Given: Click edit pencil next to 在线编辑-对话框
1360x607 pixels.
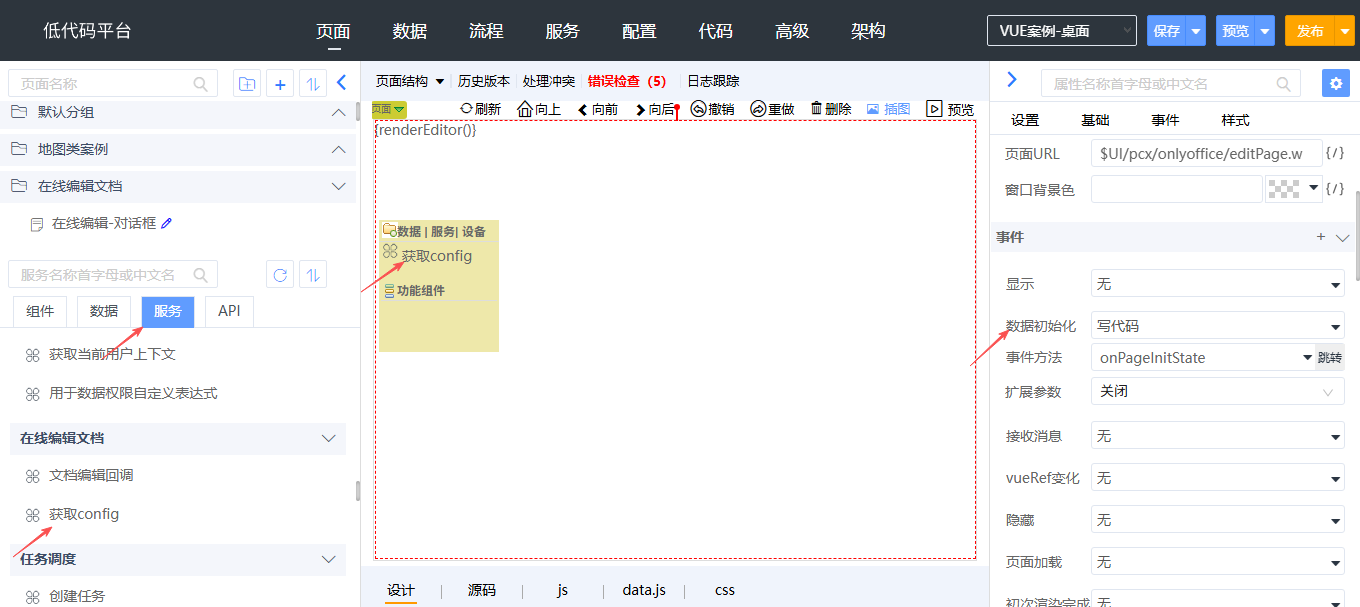Looking at the screenshot, I should (x=167, y=224).
